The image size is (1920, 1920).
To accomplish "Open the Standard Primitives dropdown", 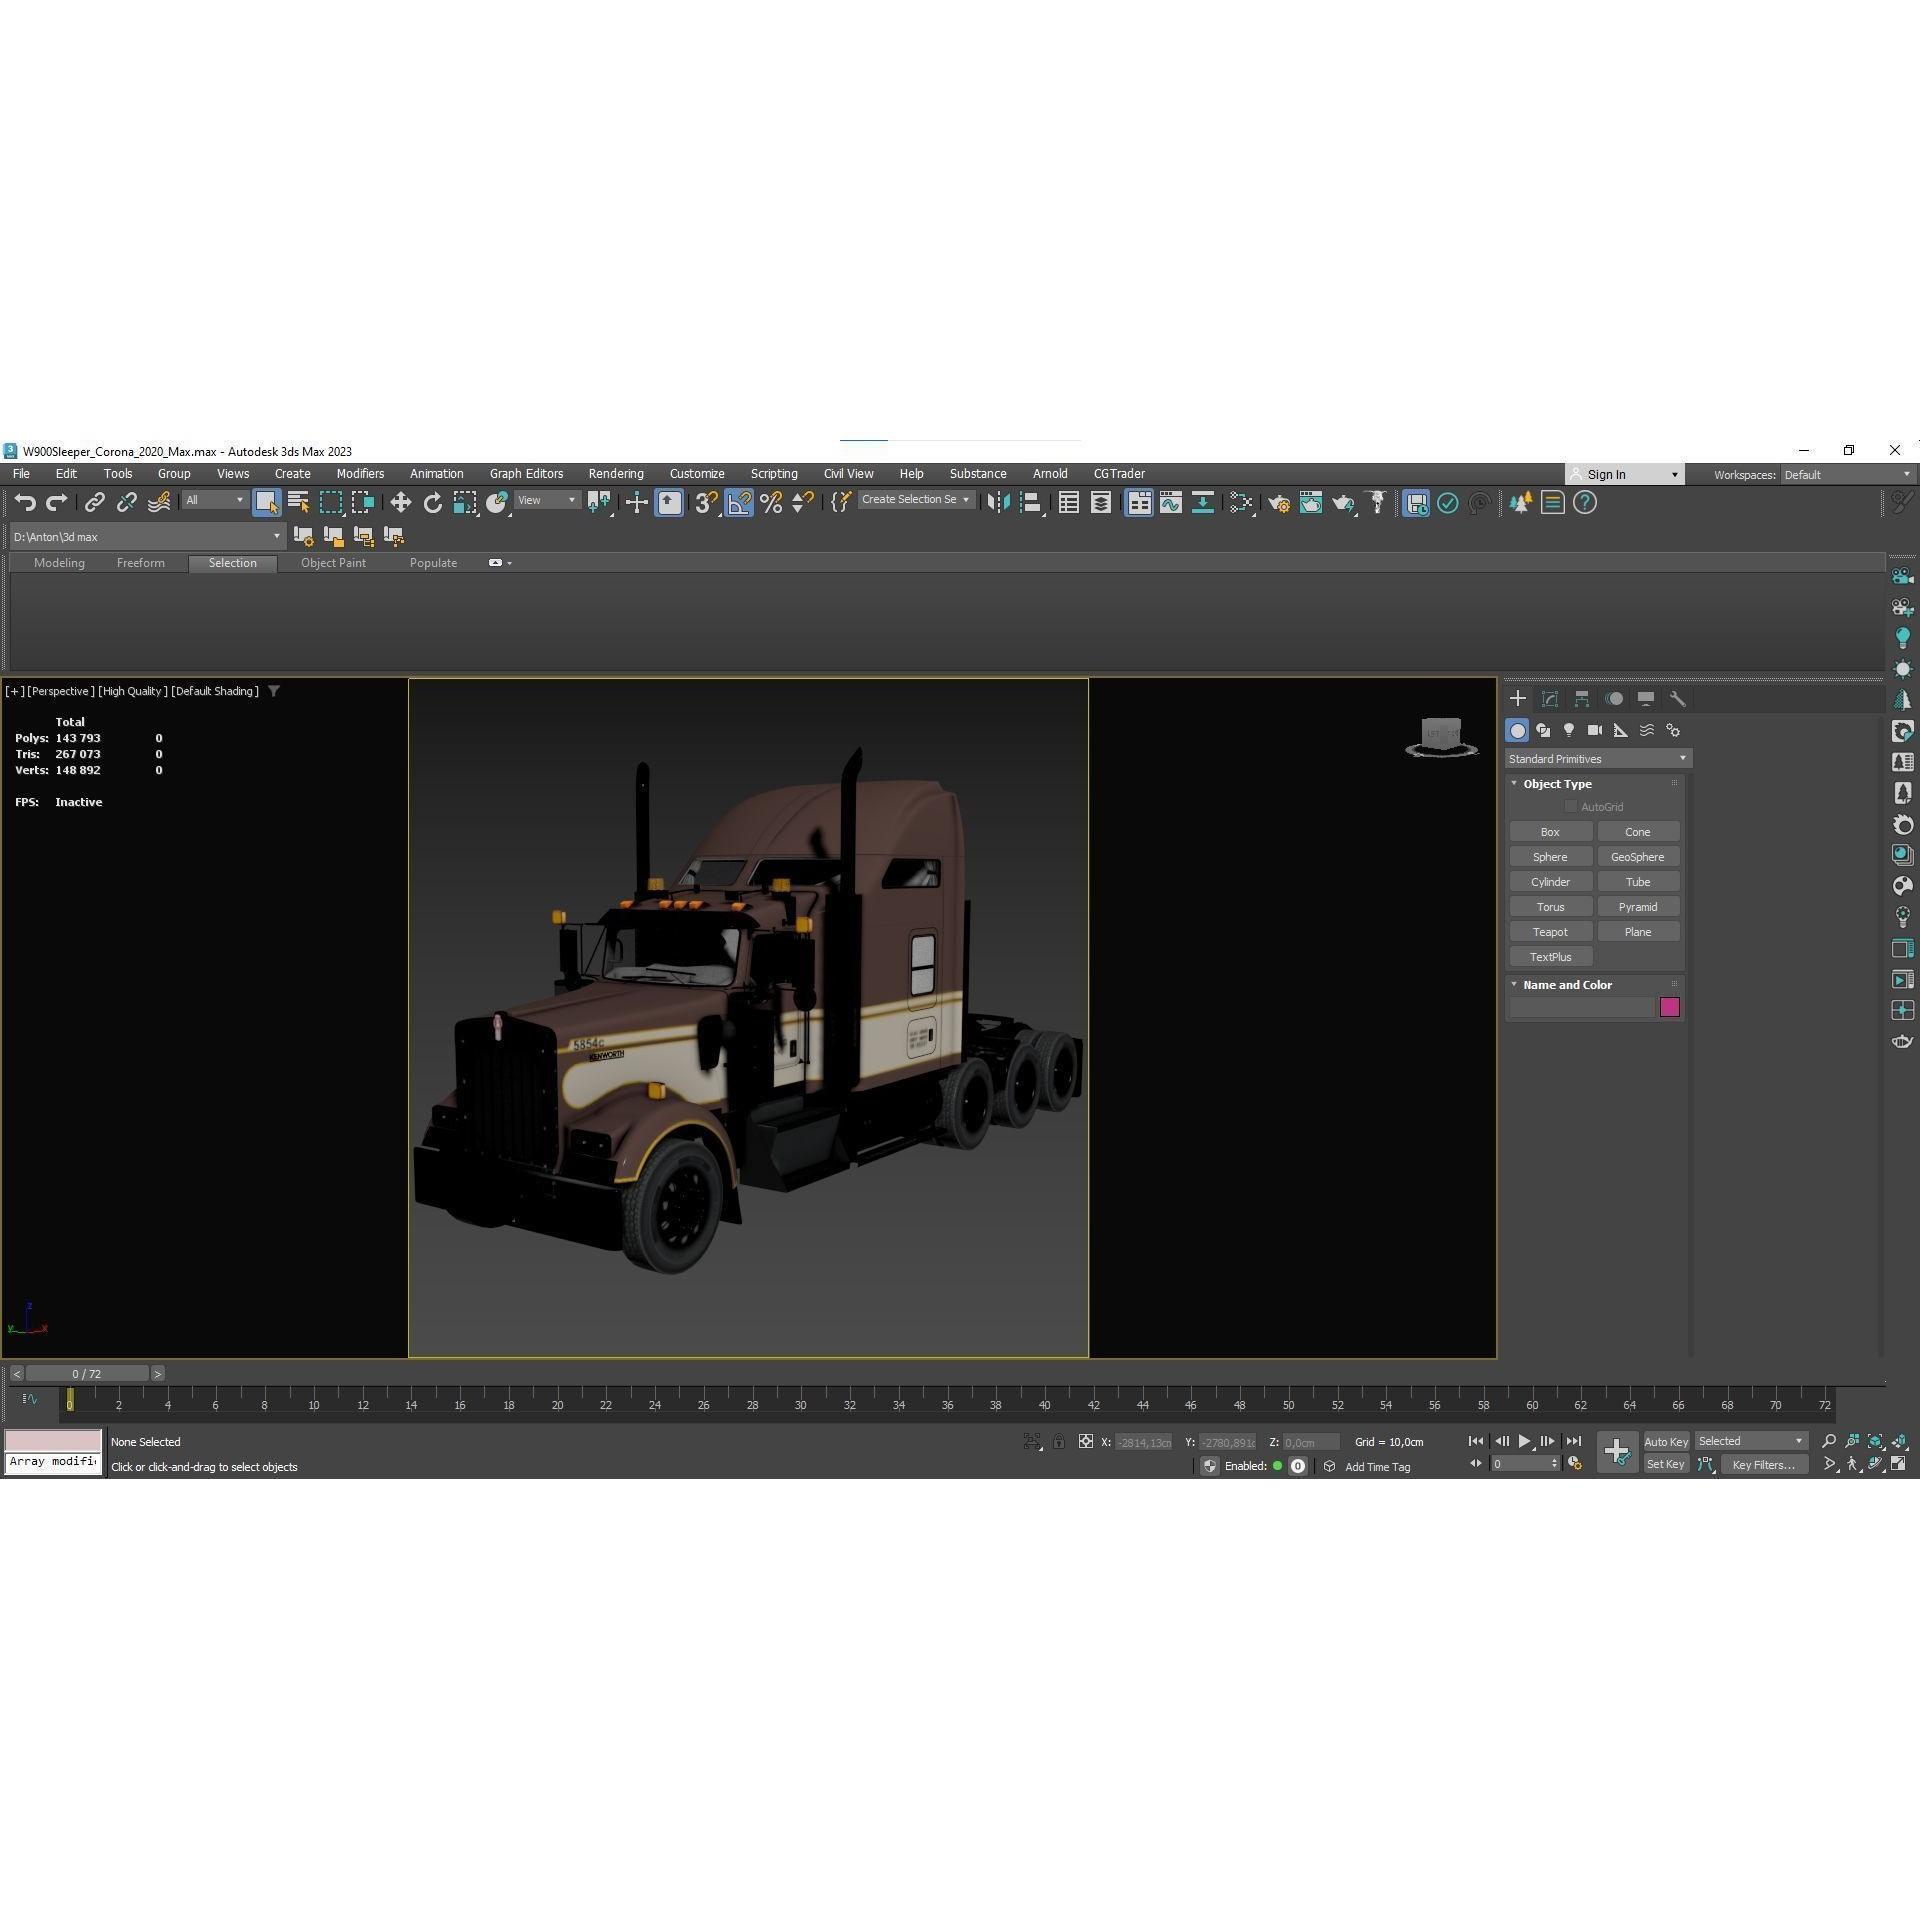I will pos(1597,758).
